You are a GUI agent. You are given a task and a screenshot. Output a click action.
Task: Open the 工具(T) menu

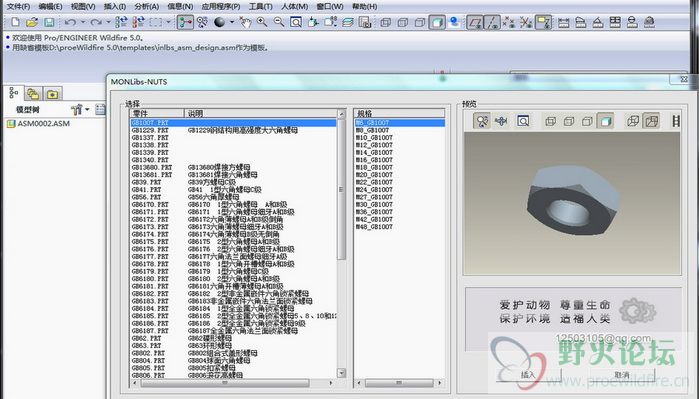(x=260, y=6)
